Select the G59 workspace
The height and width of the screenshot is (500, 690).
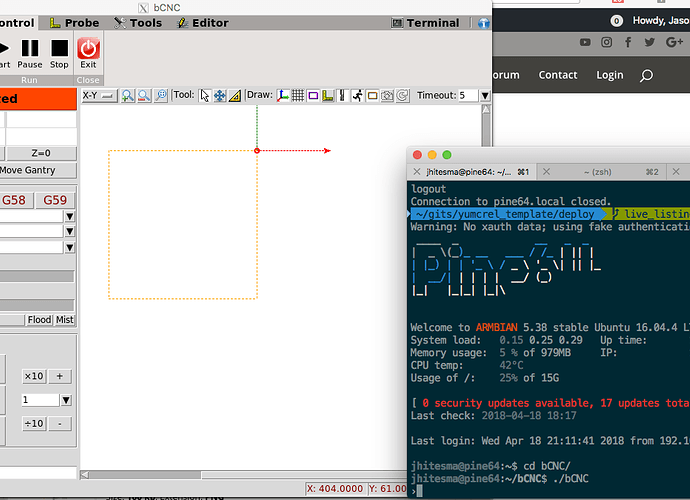(55, 200)
